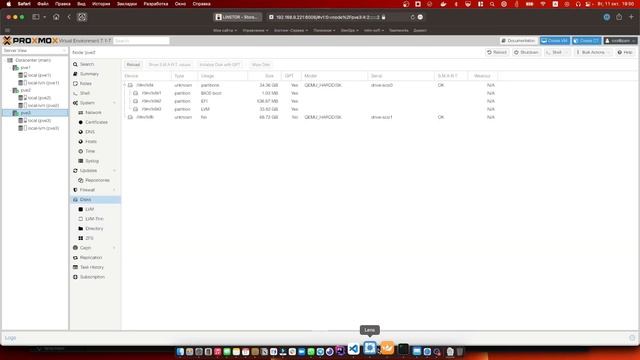Open the root@pam user menu
This screenshot has width=640, height=360.
point(620,41)
